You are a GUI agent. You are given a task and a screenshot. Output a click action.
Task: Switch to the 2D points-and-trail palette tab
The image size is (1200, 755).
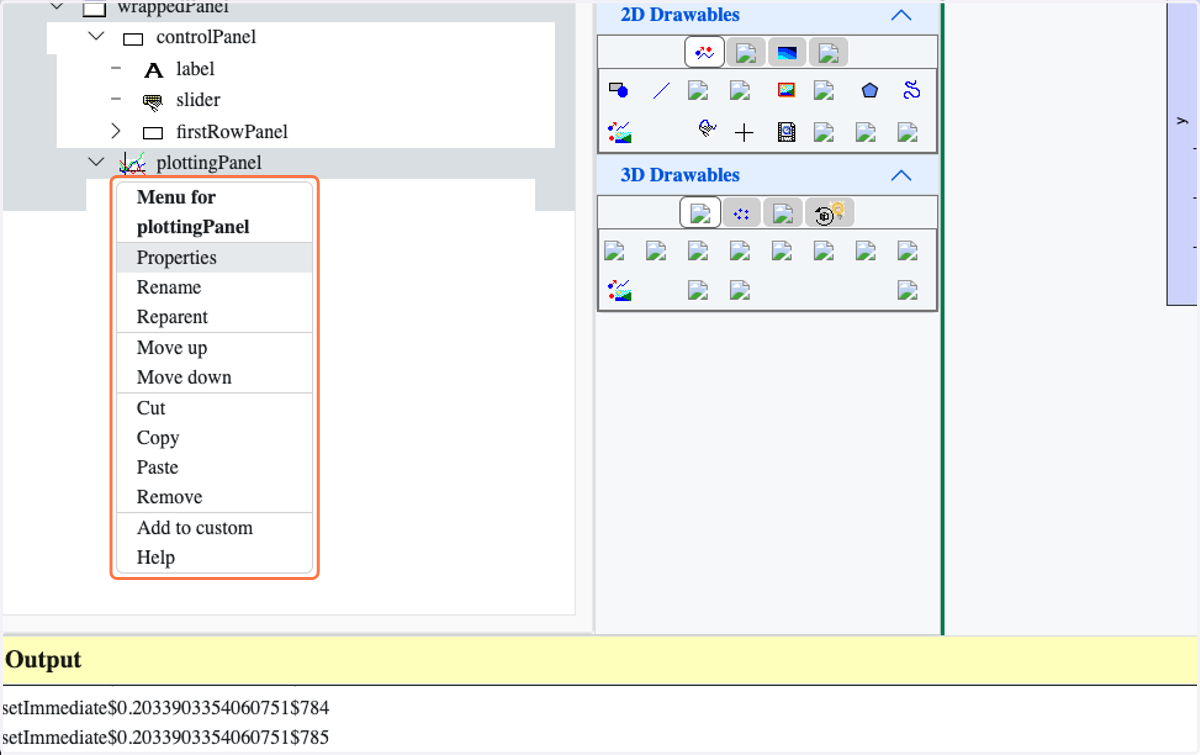[704, 52]
